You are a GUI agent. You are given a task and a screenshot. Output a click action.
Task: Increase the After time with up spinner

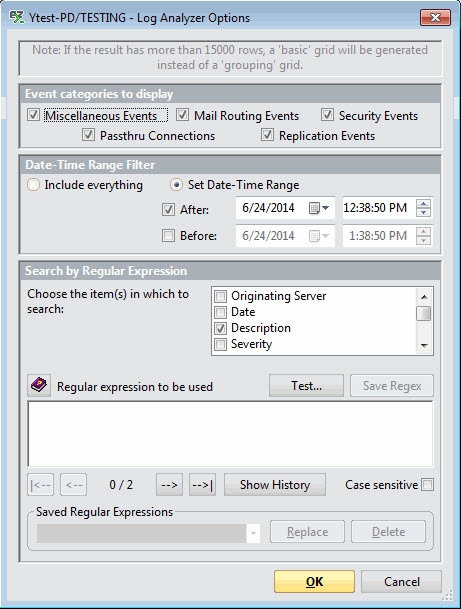(x=423, y=204)
